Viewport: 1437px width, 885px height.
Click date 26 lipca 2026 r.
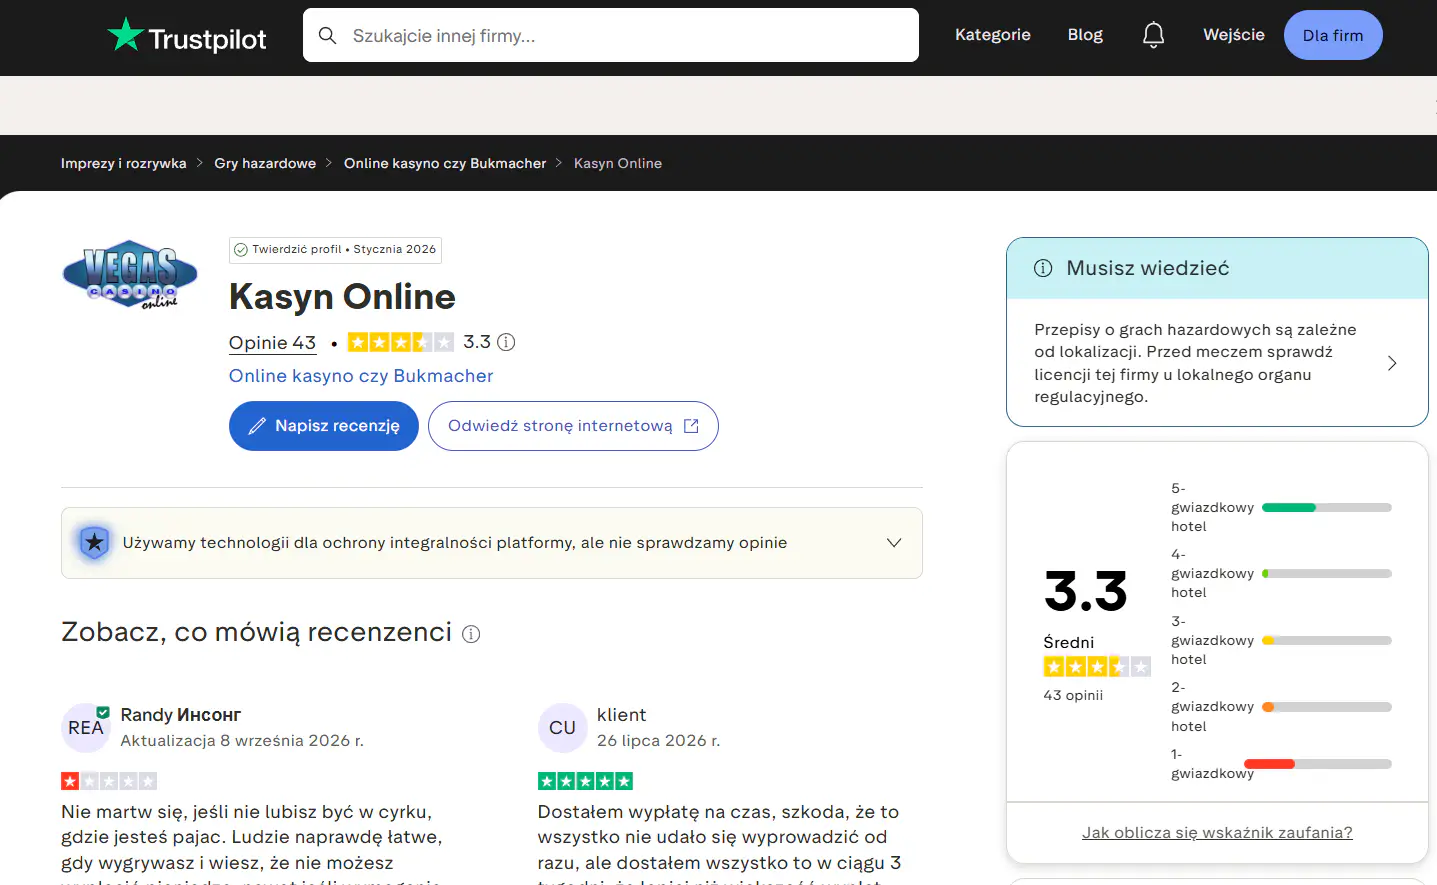tap(658, 741)
